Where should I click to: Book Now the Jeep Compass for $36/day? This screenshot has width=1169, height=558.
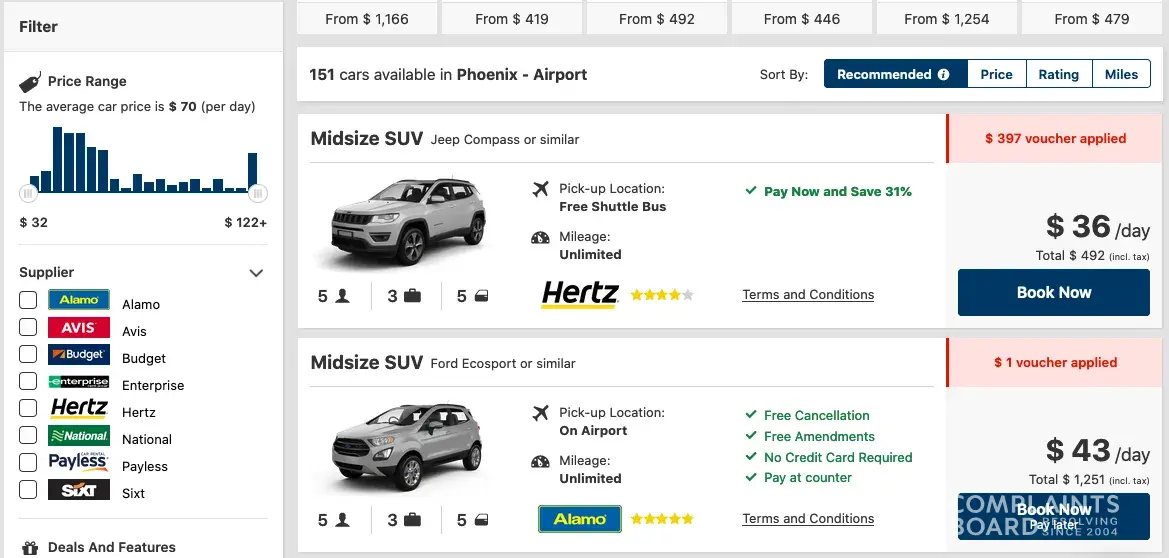tap(1053, 293)
